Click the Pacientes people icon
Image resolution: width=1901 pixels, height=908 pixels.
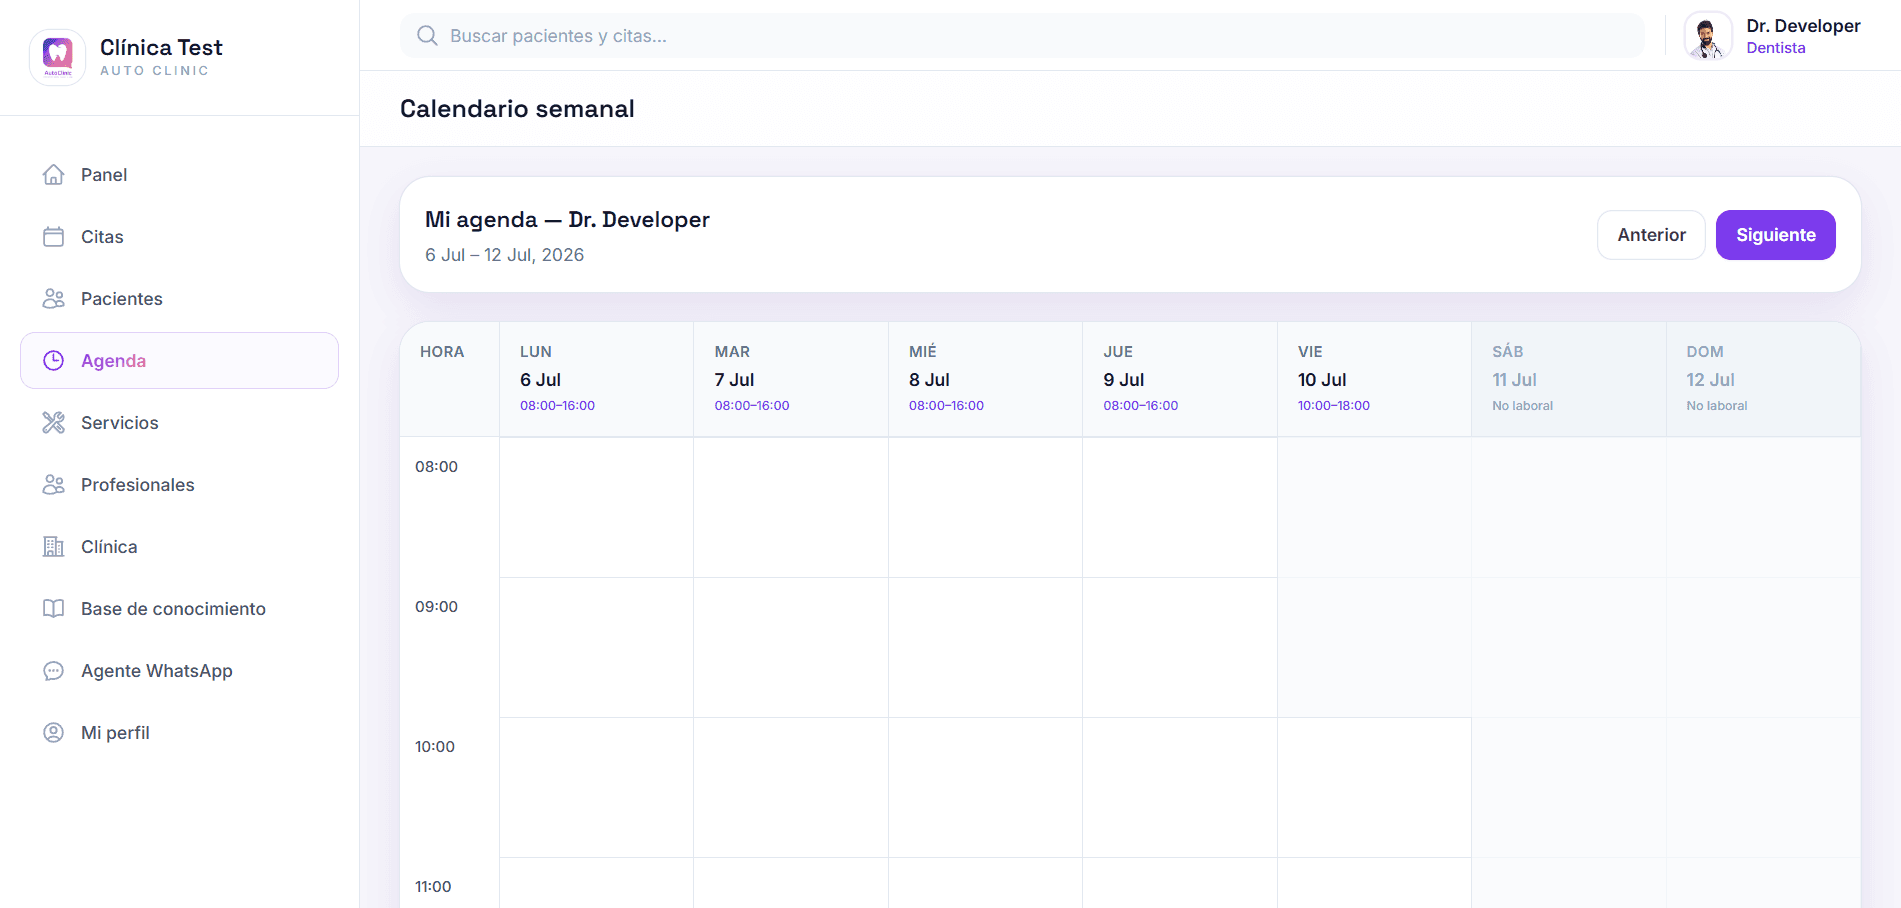54,299
